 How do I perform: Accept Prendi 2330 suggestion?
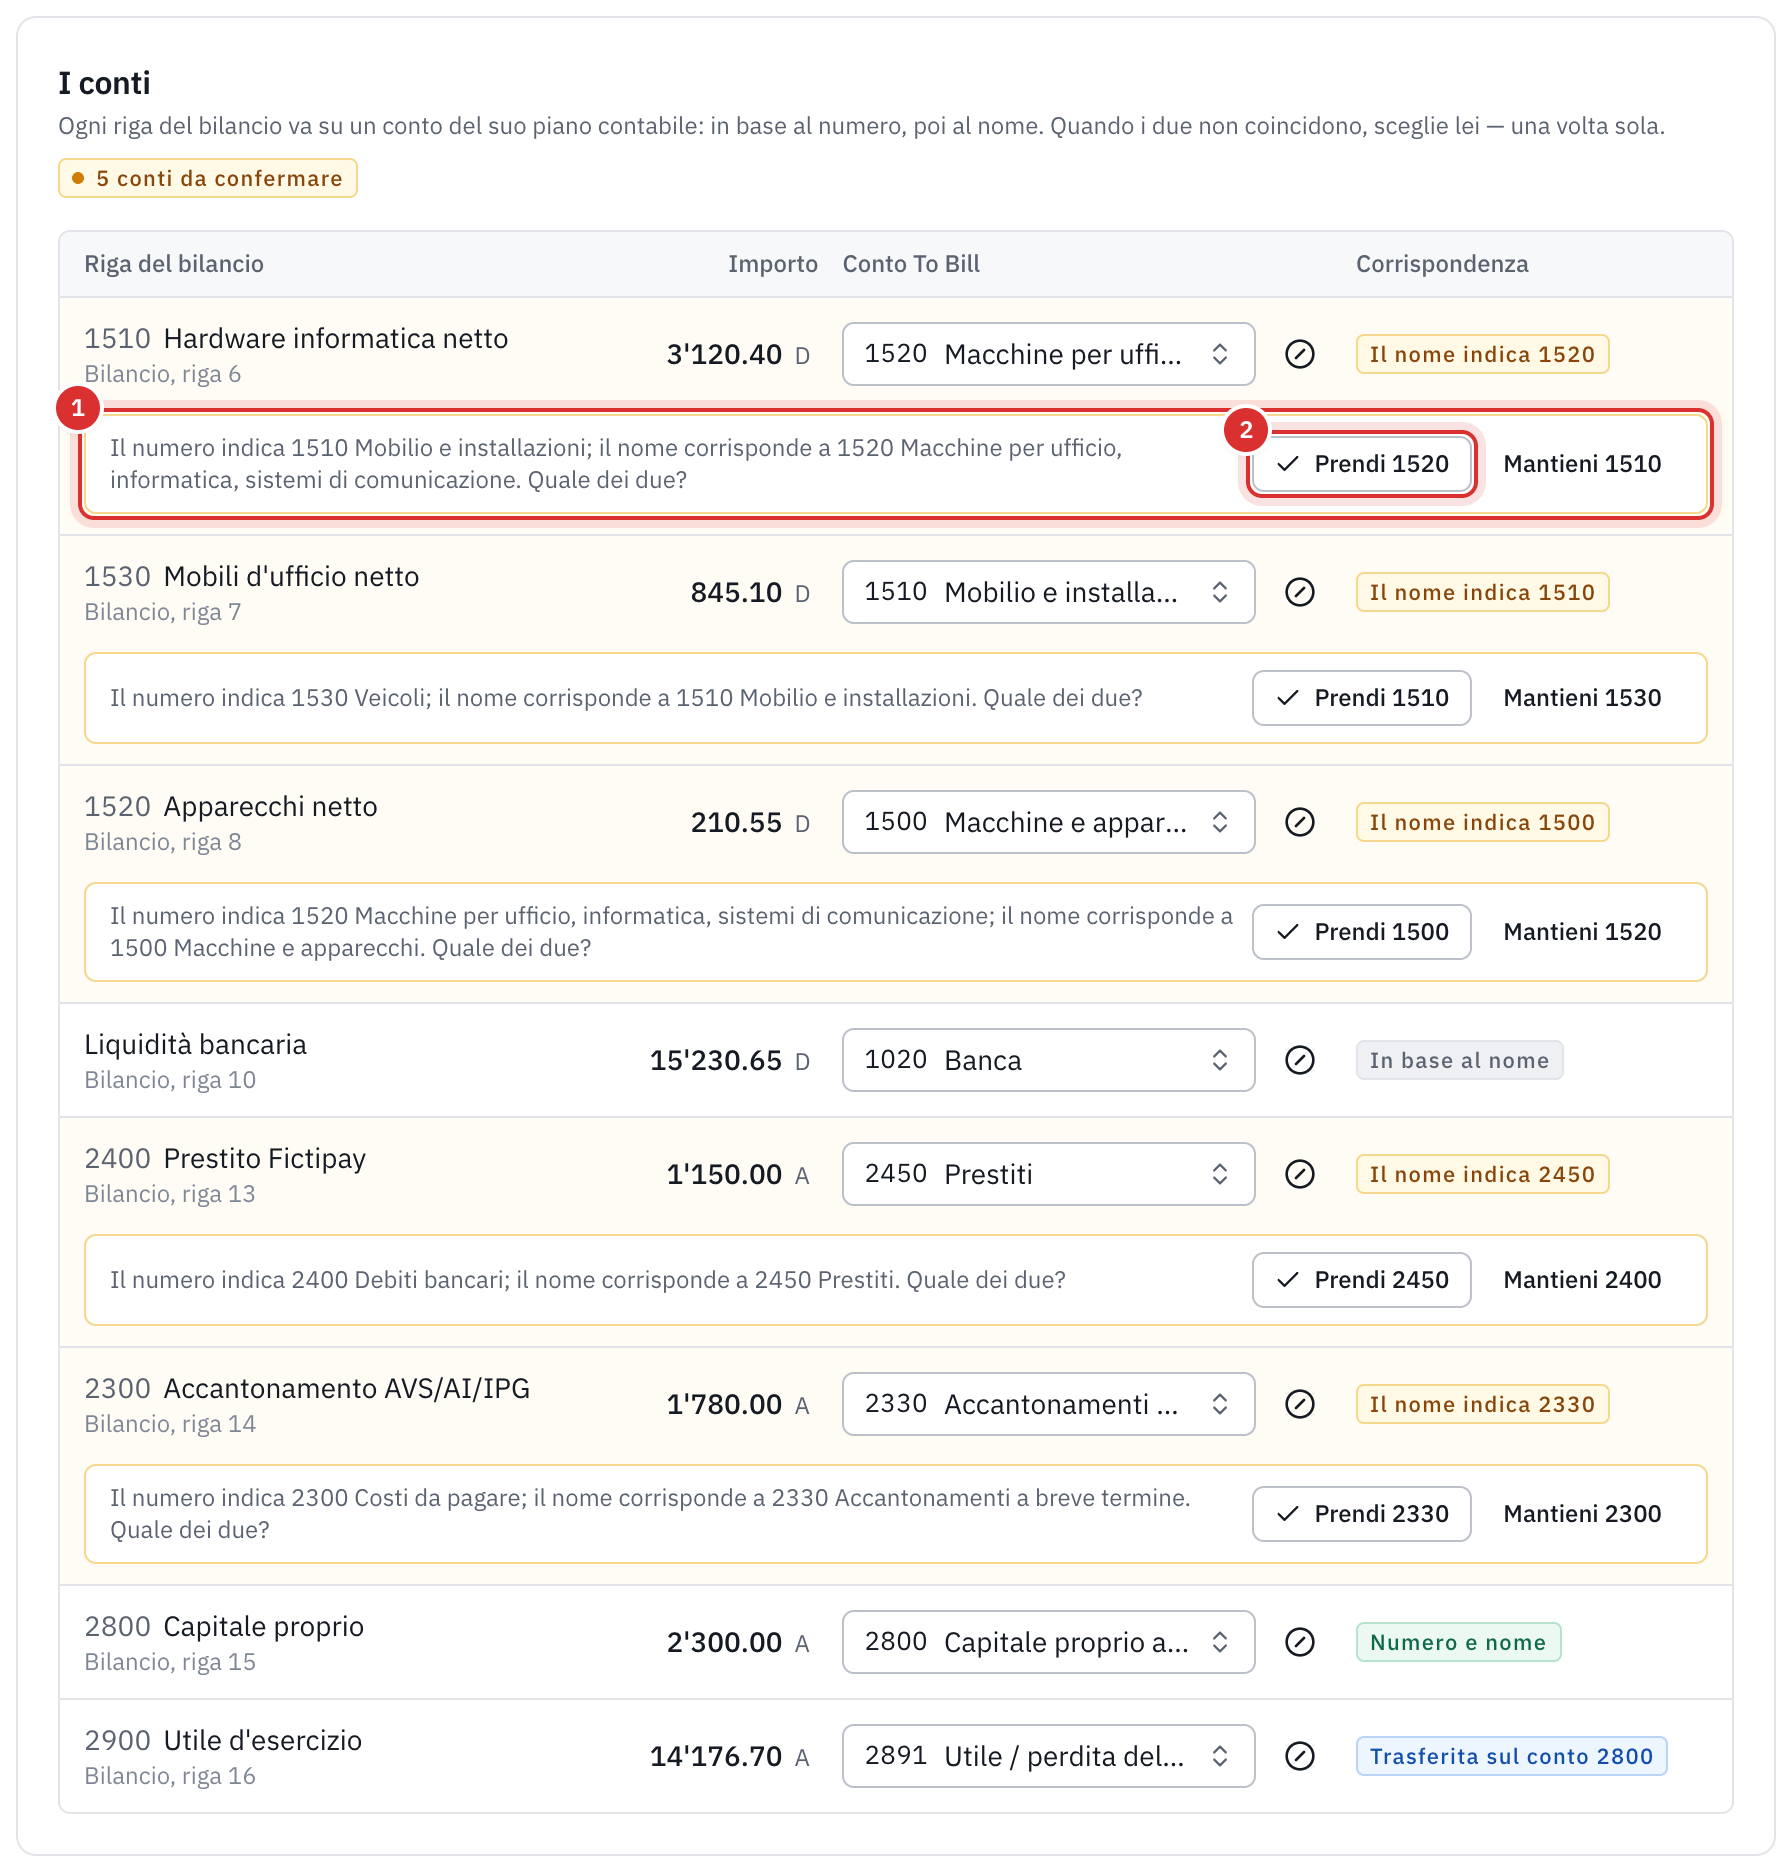click(x=1362, y=1514)
